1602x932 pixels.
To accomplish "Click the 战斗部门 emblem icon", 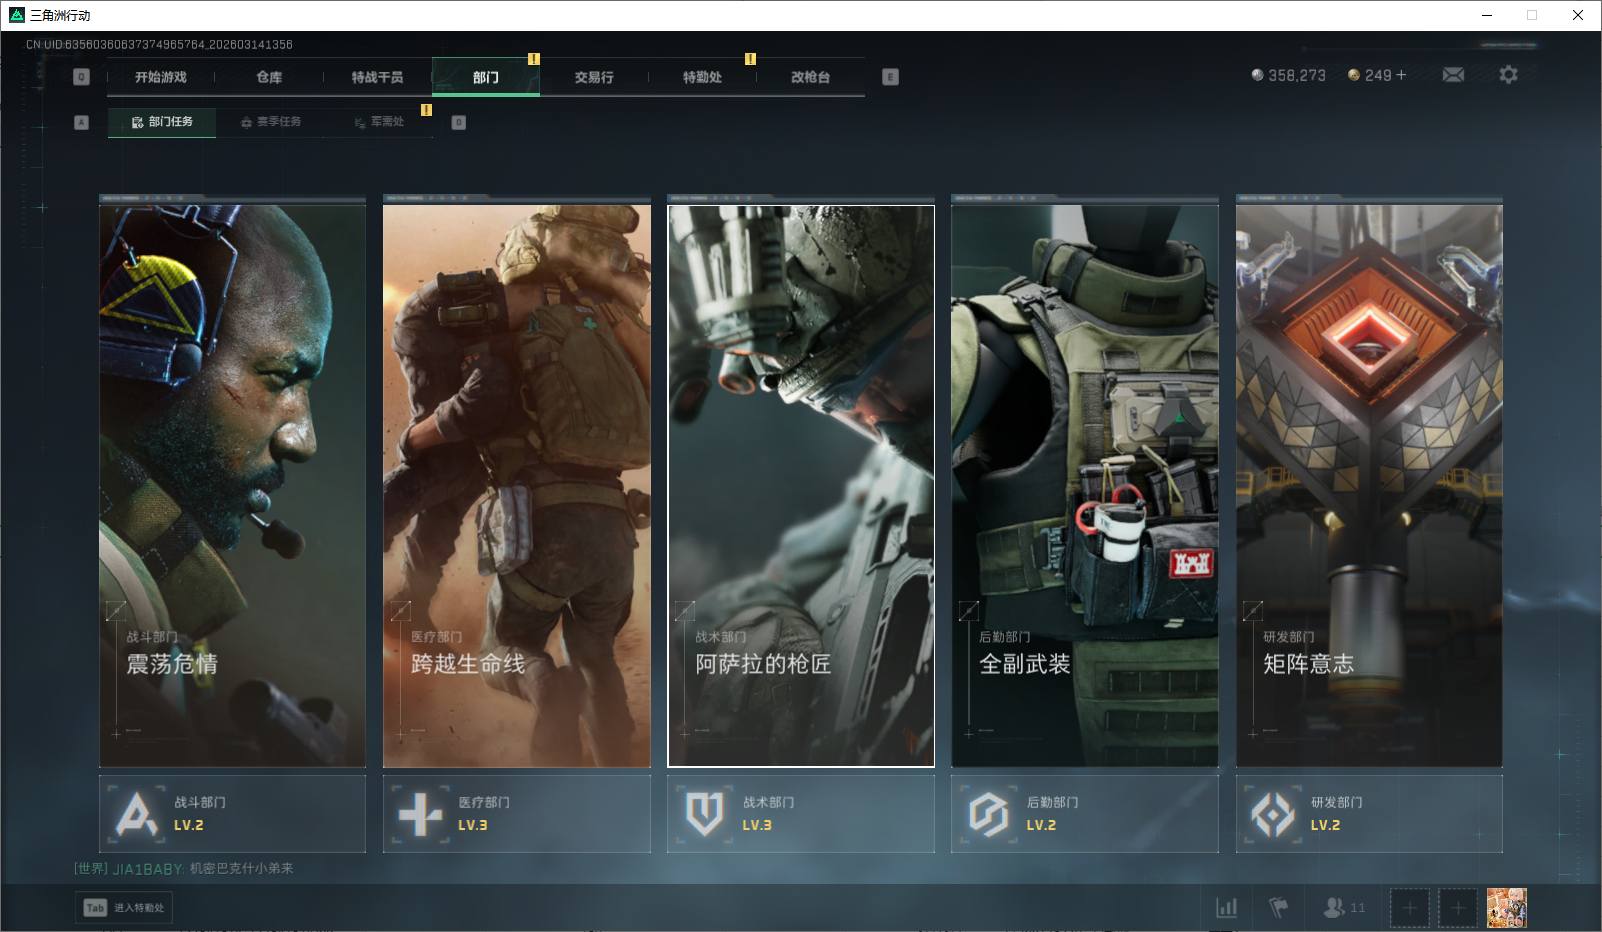I will pos(136,814).
